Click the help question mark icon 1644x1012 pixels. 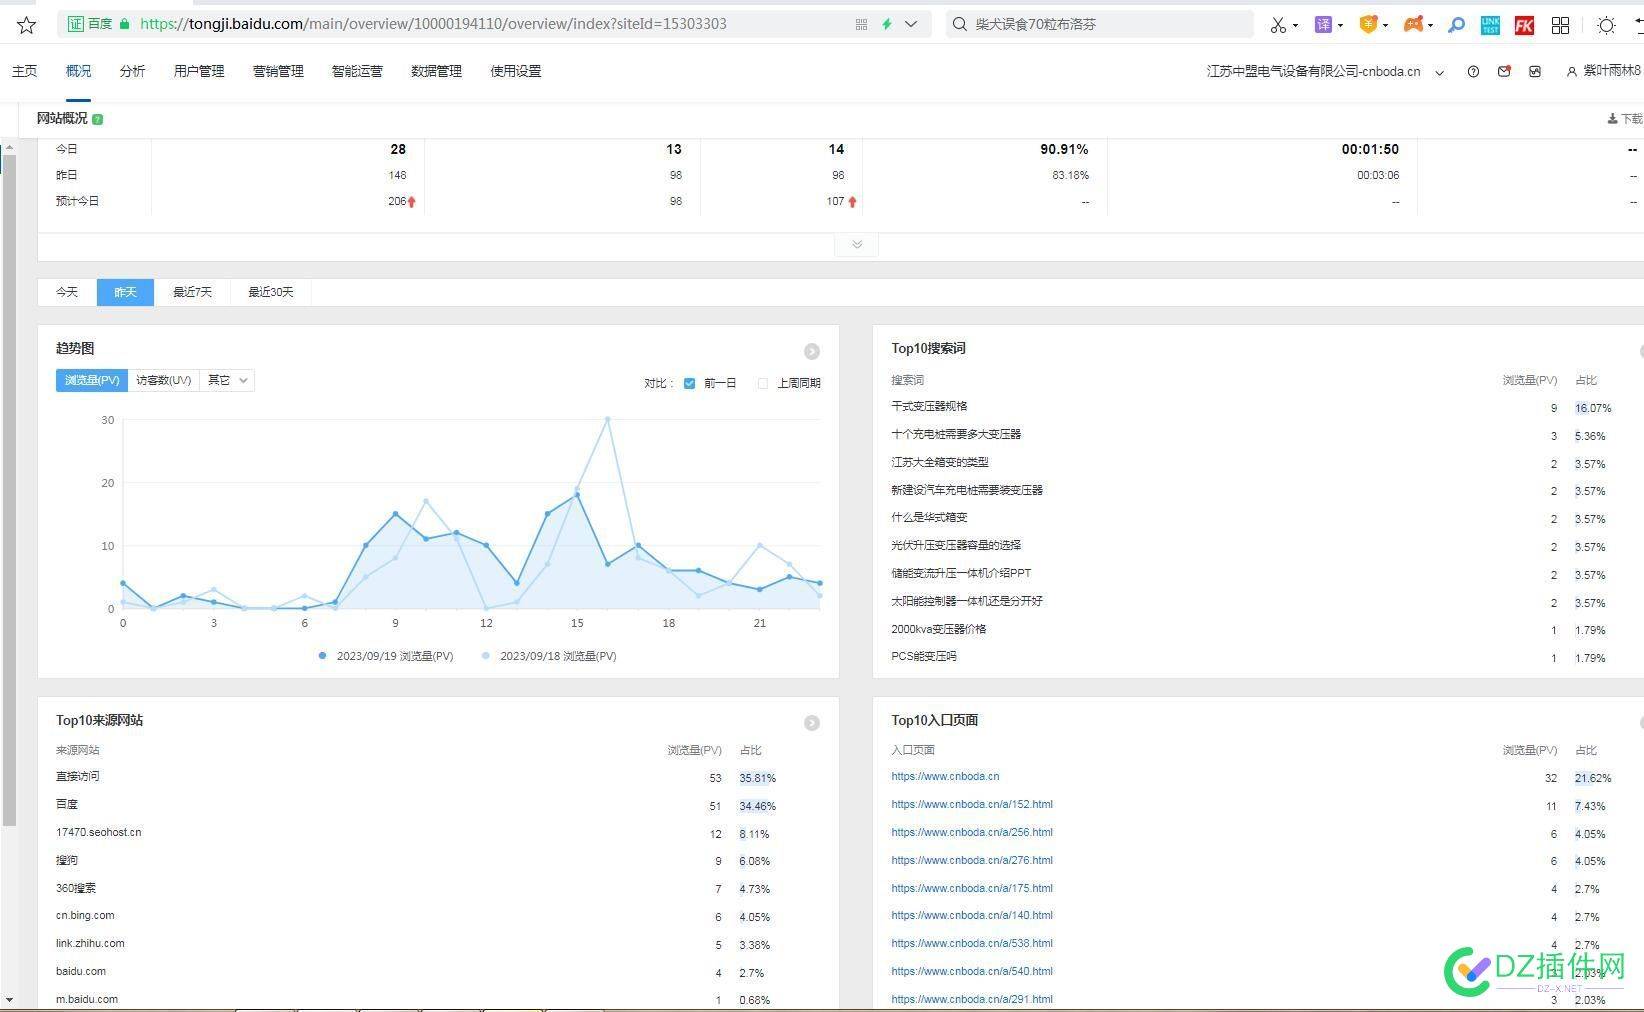pyautogui.click(x=1473, y=72)
